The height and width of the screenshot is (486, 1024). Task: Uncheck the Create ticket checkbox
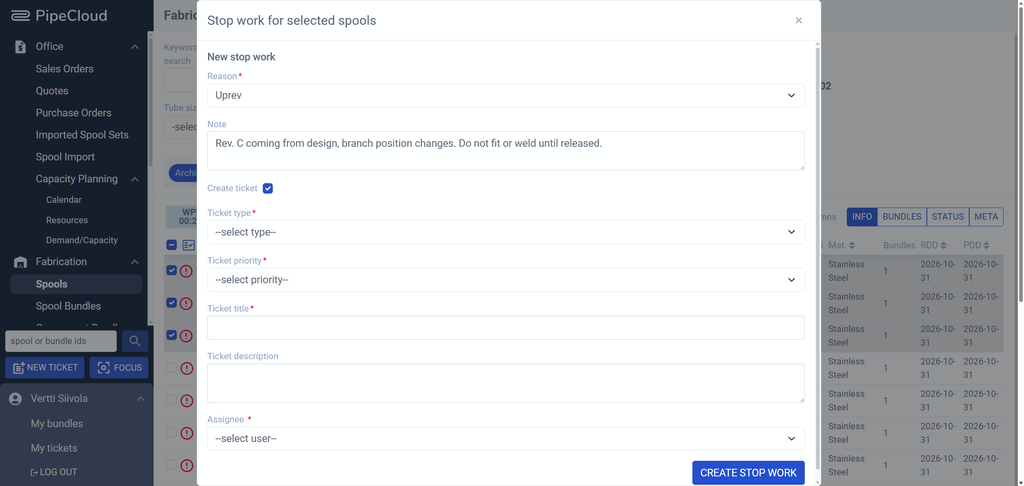point(268,188)
